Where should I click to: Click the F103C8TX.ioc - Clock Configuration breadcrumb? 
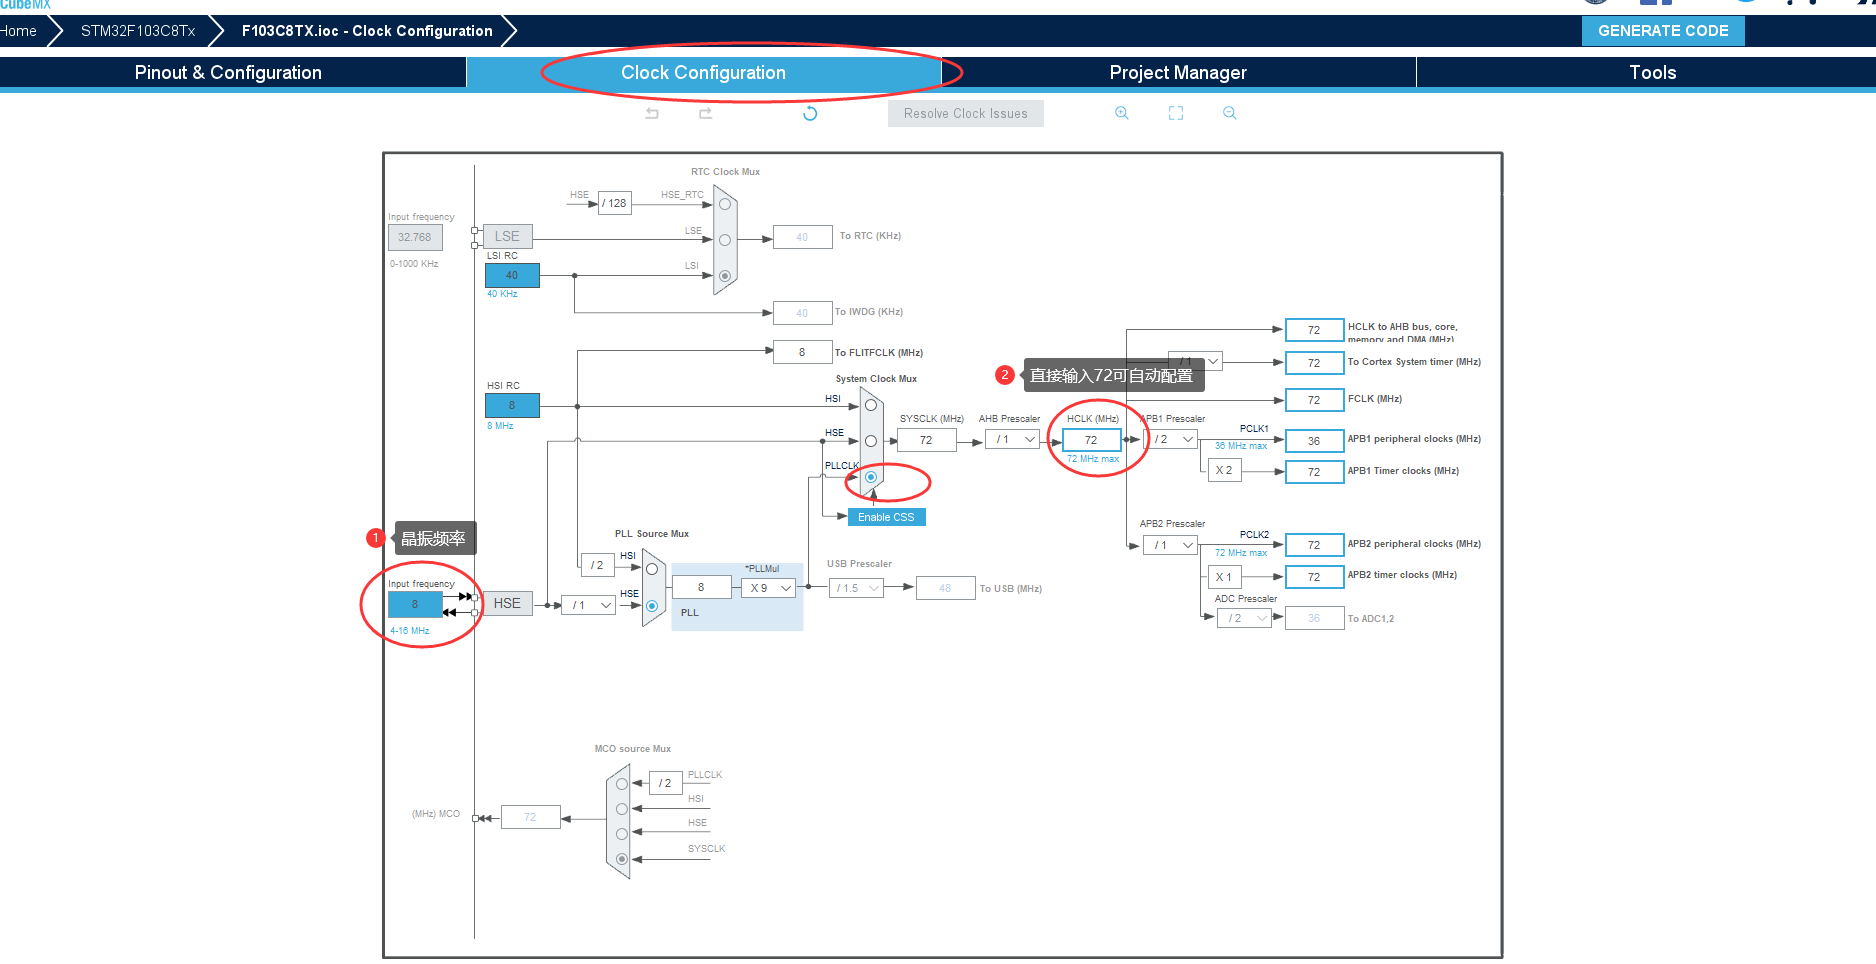[x=367, y=31]
